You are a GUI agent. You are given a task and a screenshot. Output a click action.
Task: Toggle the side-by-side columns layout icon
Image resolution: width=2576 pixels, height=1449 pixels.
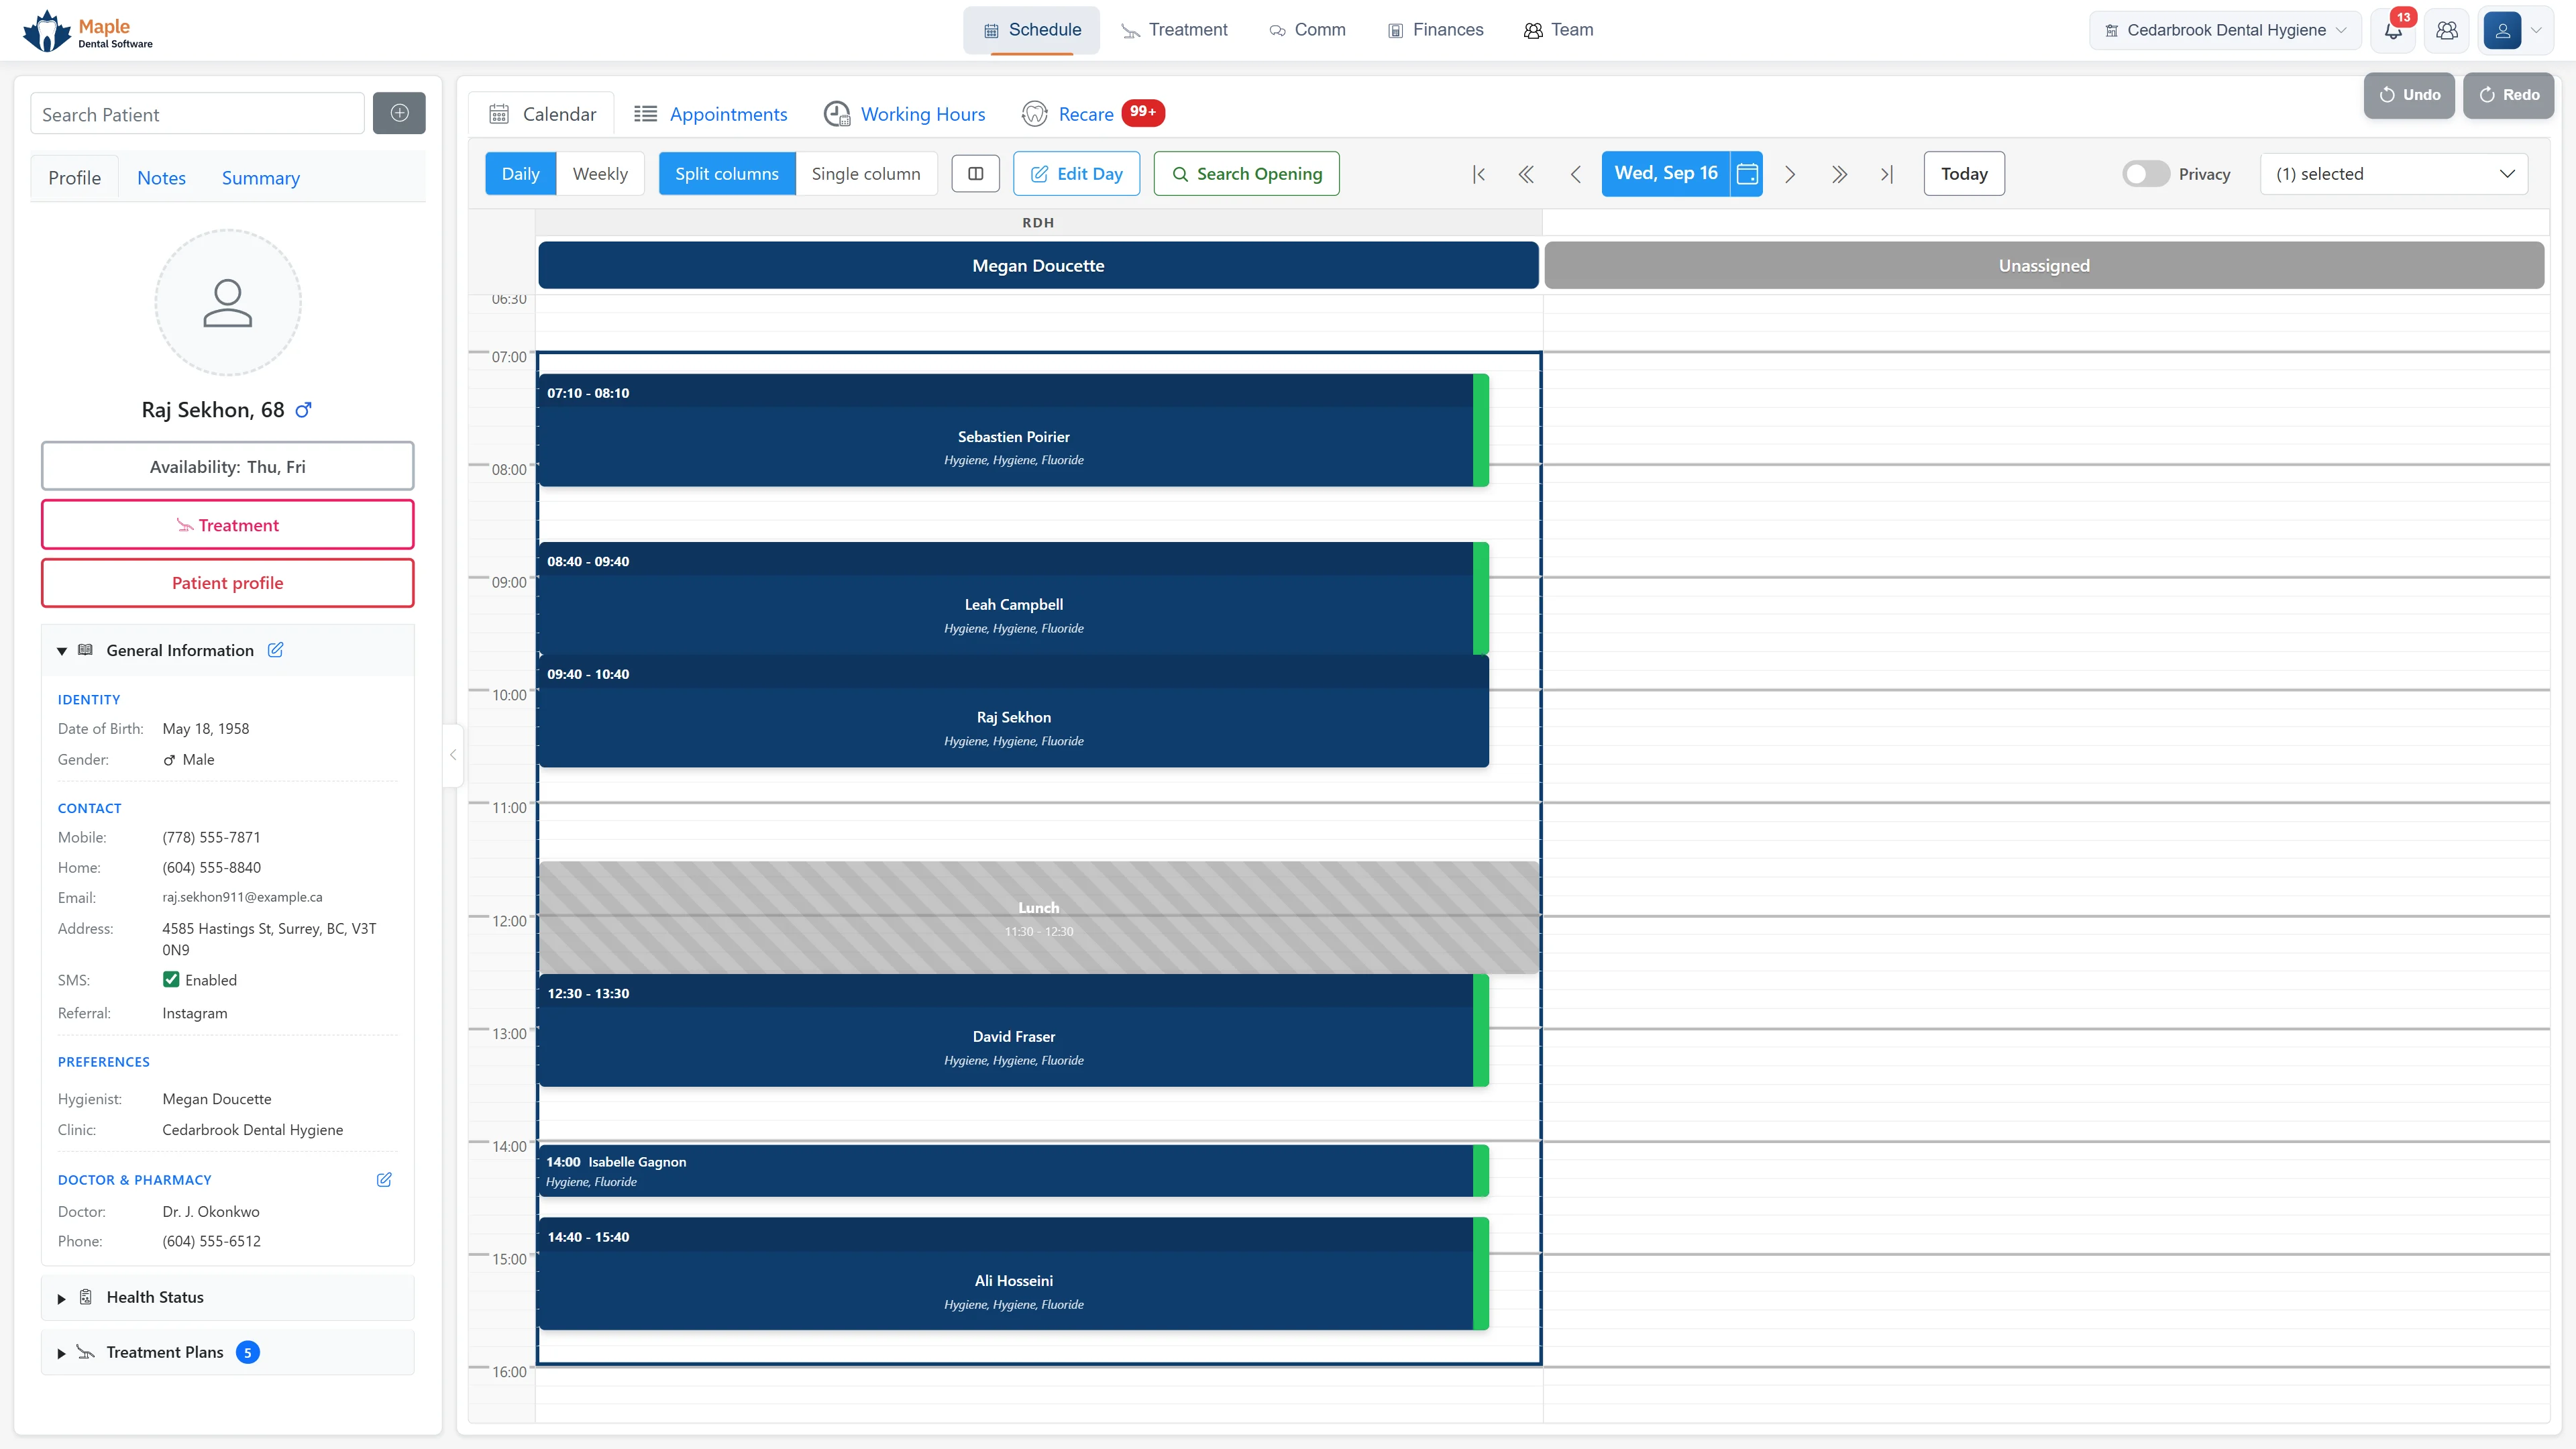(x=976, y=174)
